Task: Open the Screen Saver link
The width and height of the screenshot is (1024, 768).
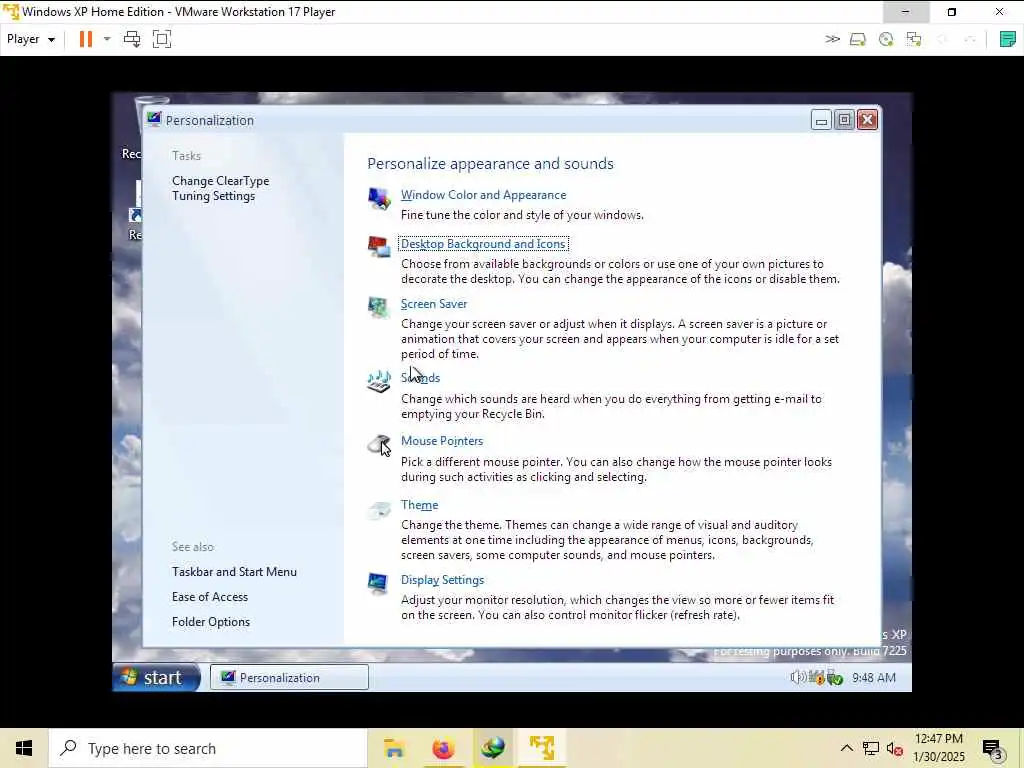Action: point(434,304)
